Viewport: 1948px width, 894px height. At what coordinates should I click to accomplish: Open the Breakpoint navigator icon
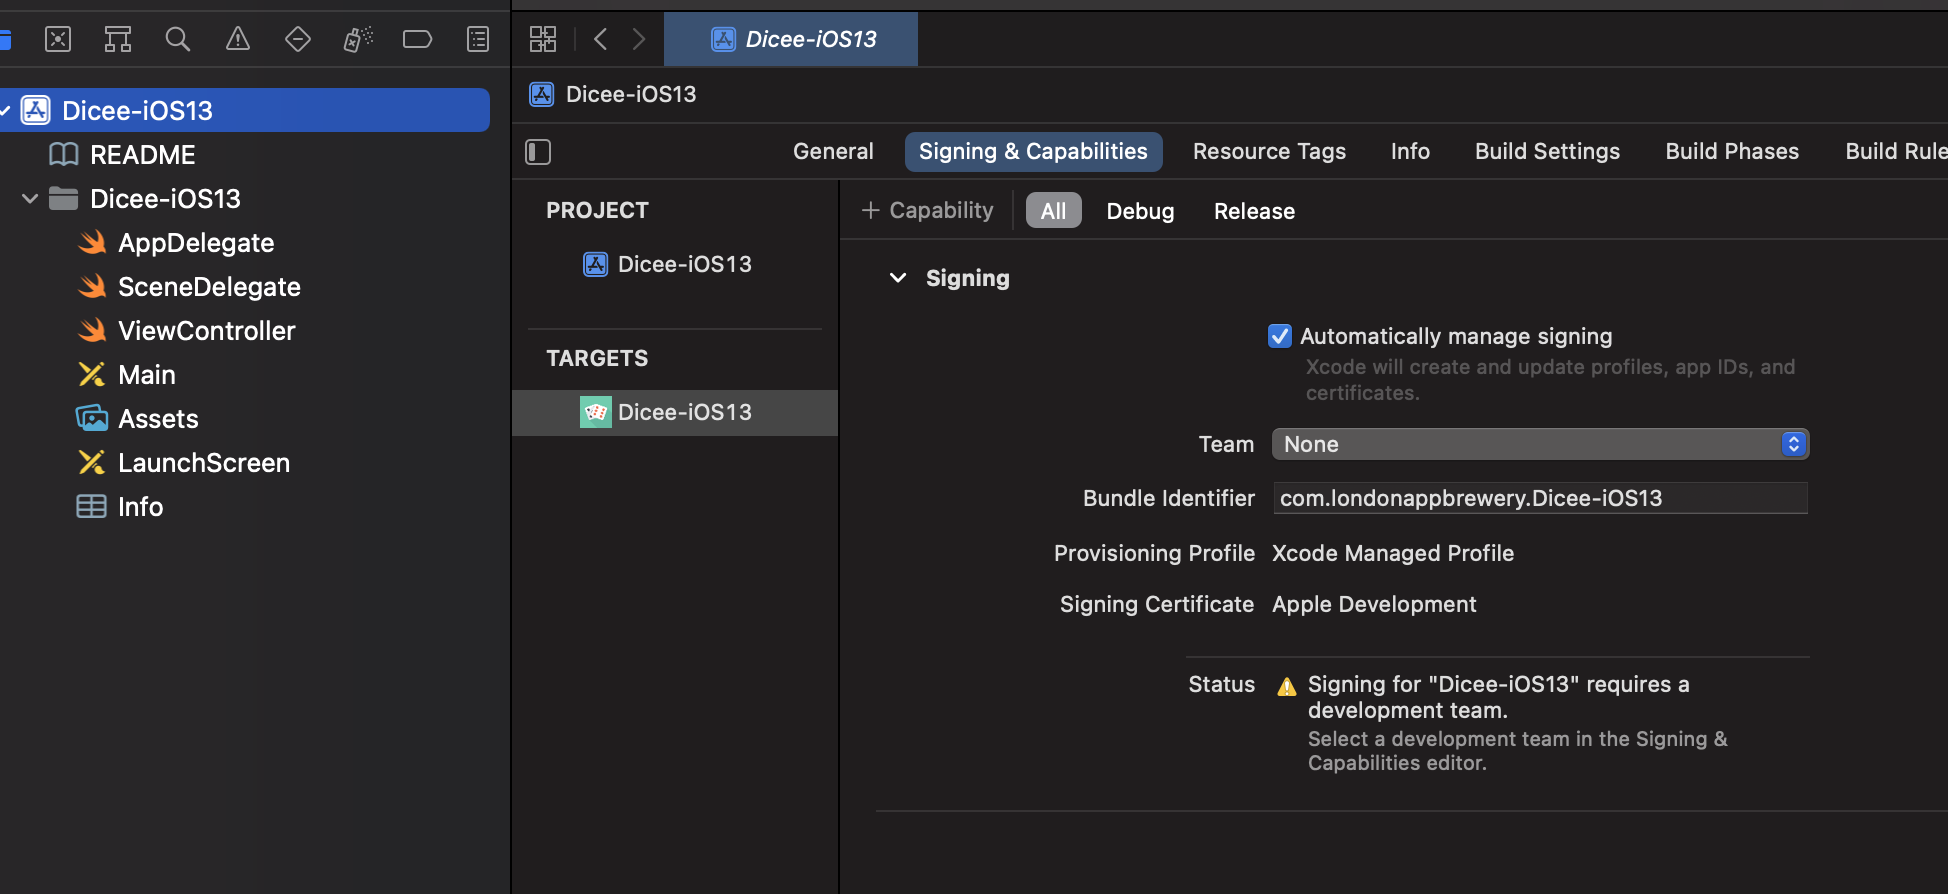point(417,39)
